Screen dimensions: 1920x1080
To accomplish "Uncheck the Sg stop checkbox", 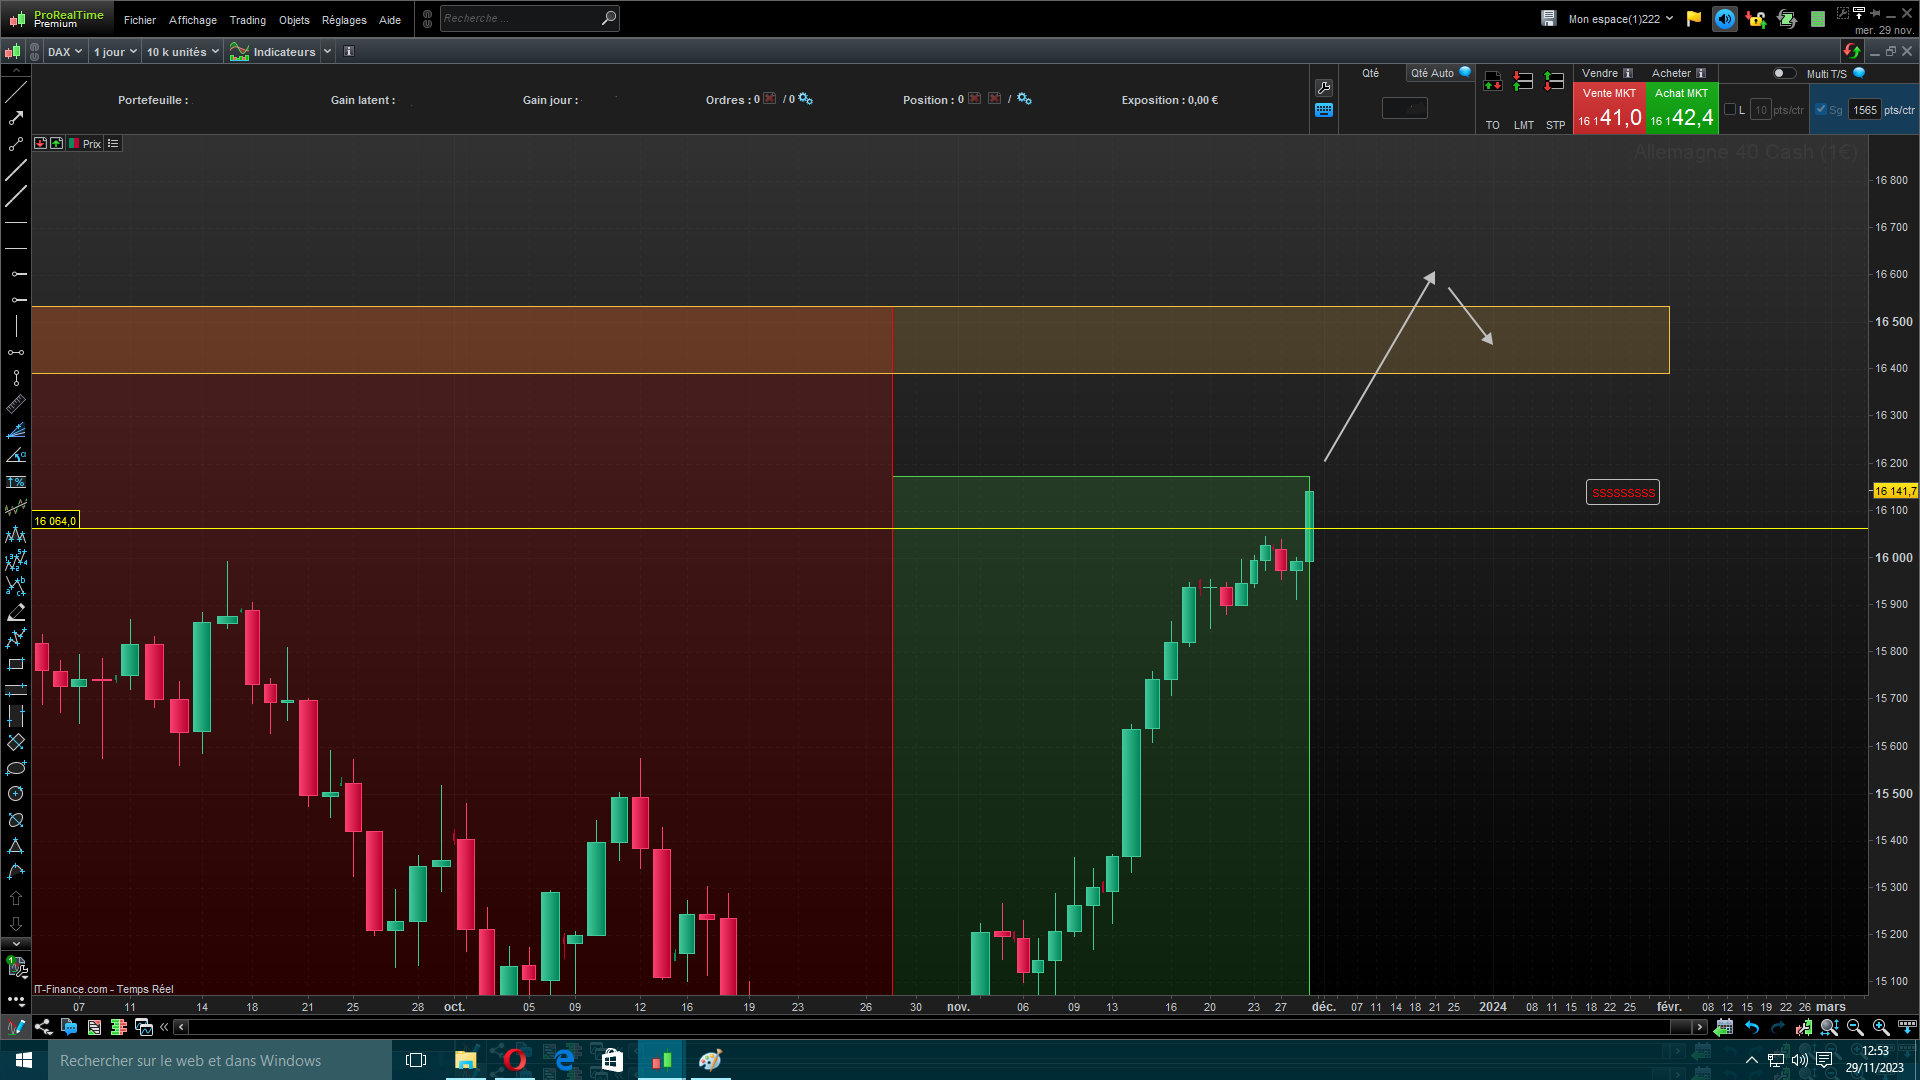I will click(x=1821, y=110).
